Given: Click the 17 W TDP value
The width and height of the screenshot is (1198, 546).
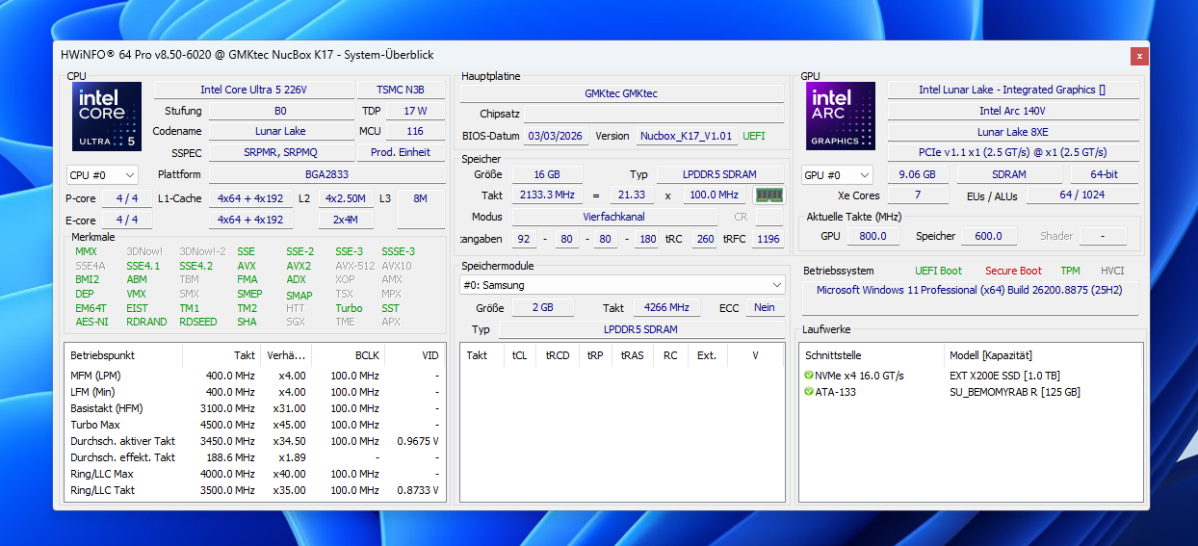Looking at the screenshot, I should click(x=415, y=111).
